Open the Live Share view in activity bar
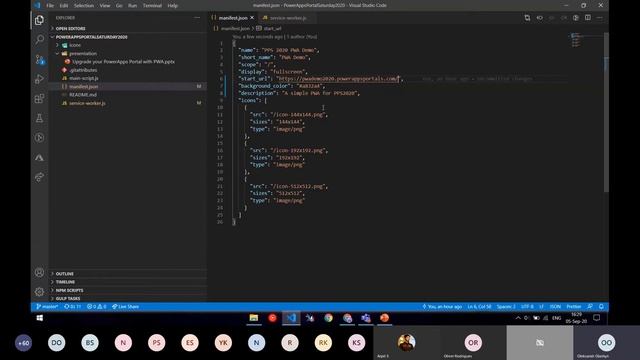 point(39,177)
